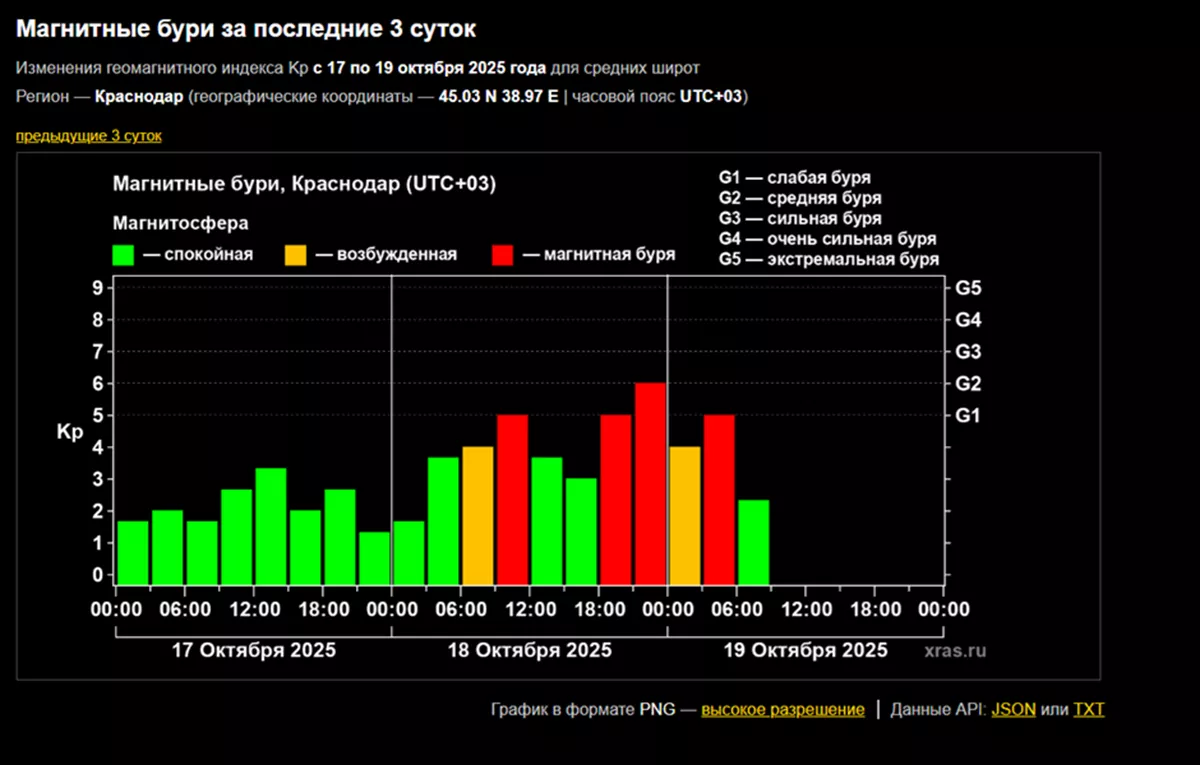Image resolution: width=1200 pixels, height=765 pixels.
Task: Open the "высокое разрешение" PNG link
Action: pyautogui.click(x=782, y=709)
